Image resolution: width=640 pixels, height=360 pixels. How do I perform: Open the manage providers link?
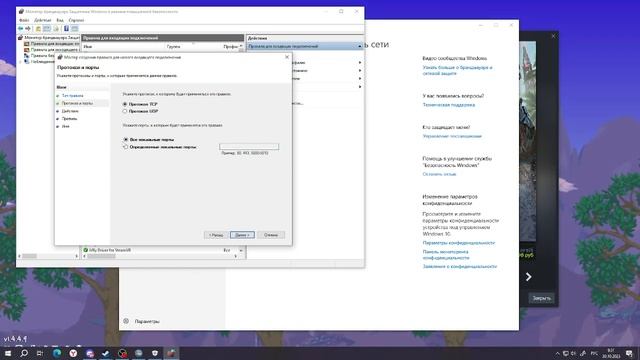point(452,136)
